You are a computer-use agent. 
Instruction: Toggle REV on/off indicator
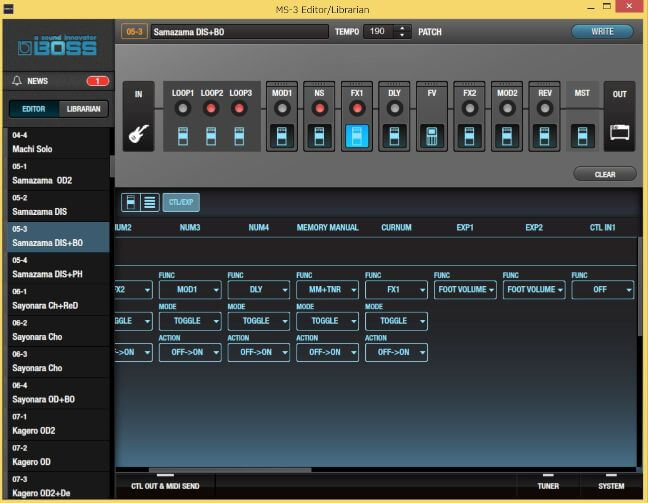[545, 109]
